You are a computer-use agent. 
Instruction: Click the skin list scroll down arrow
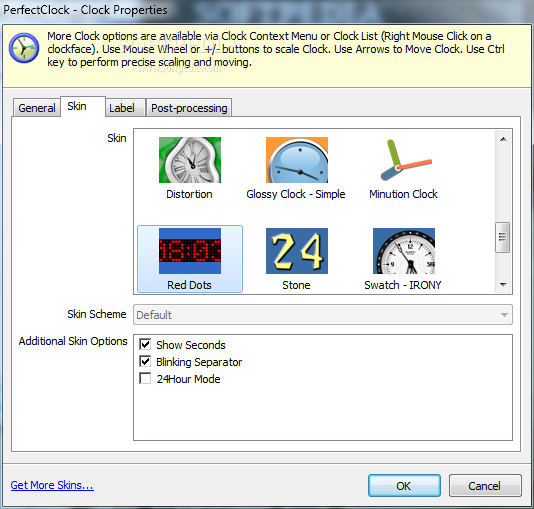503,285
